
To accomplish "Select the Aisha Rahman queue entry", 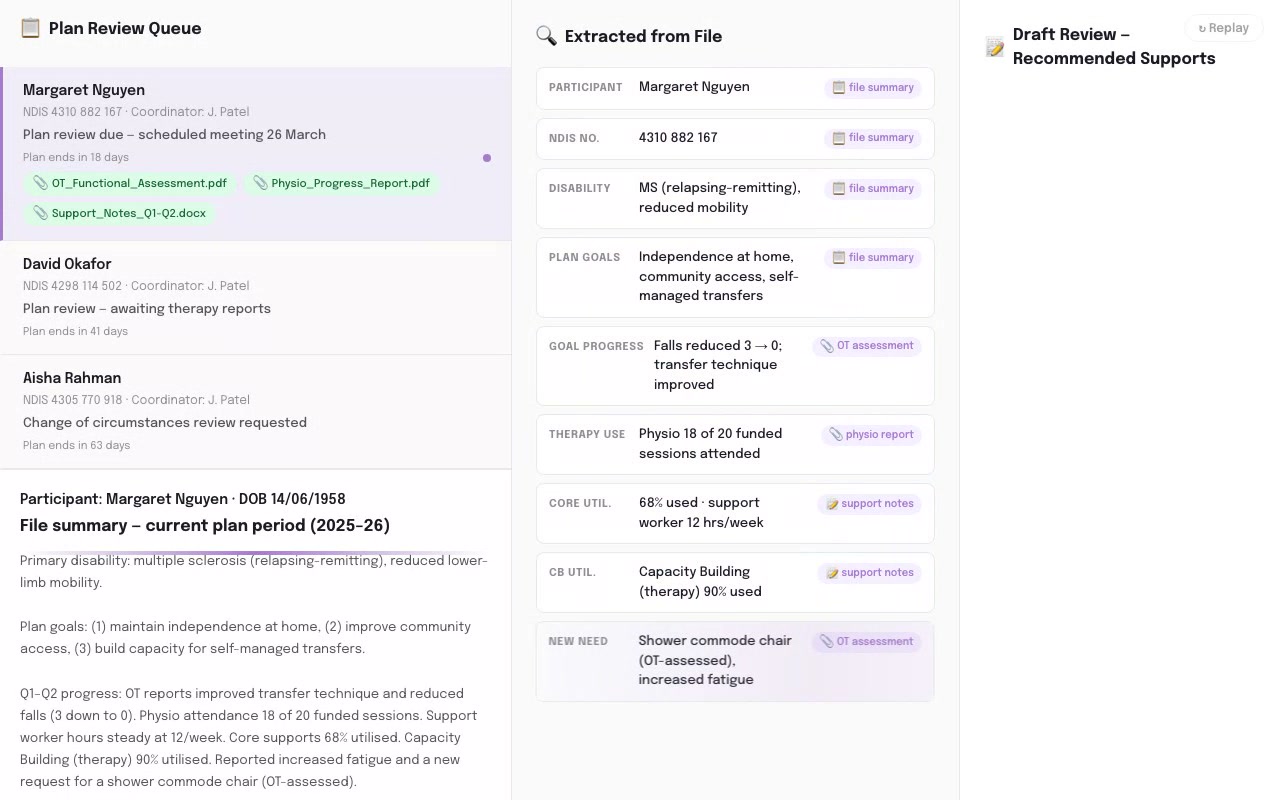I will 256,411.
